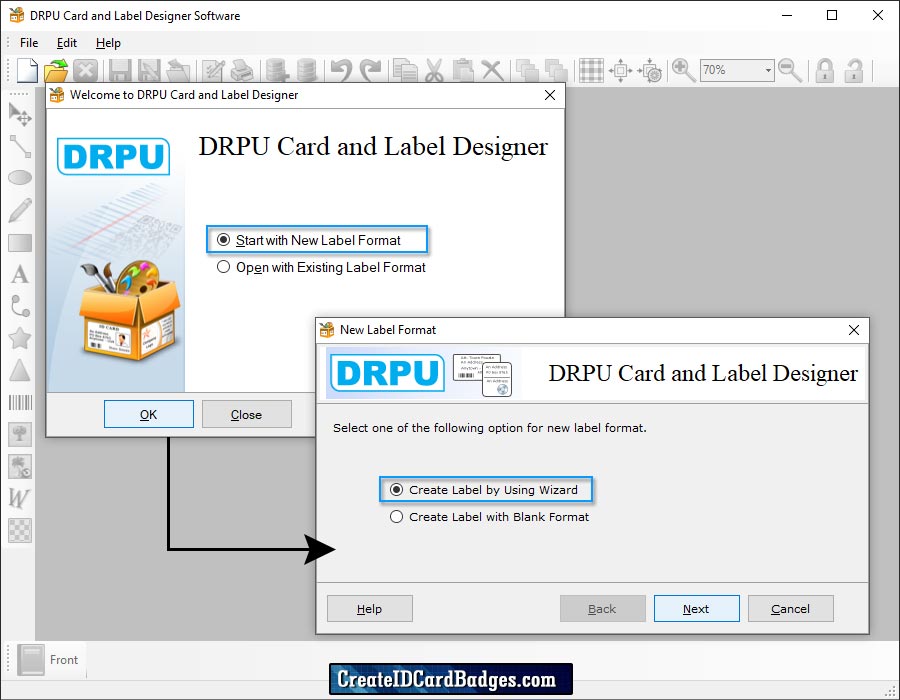
Task: Close the Welcome to DRPU dialog window
Action: coord(549,95)
